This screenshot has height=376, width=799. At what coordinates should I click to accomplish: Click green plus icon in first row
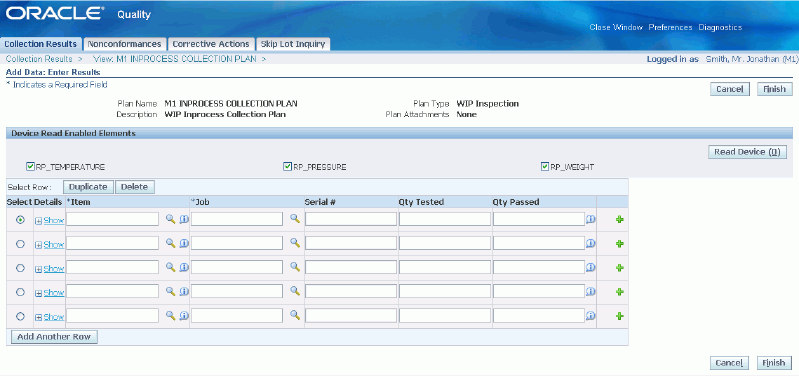(x=620, y=220)
